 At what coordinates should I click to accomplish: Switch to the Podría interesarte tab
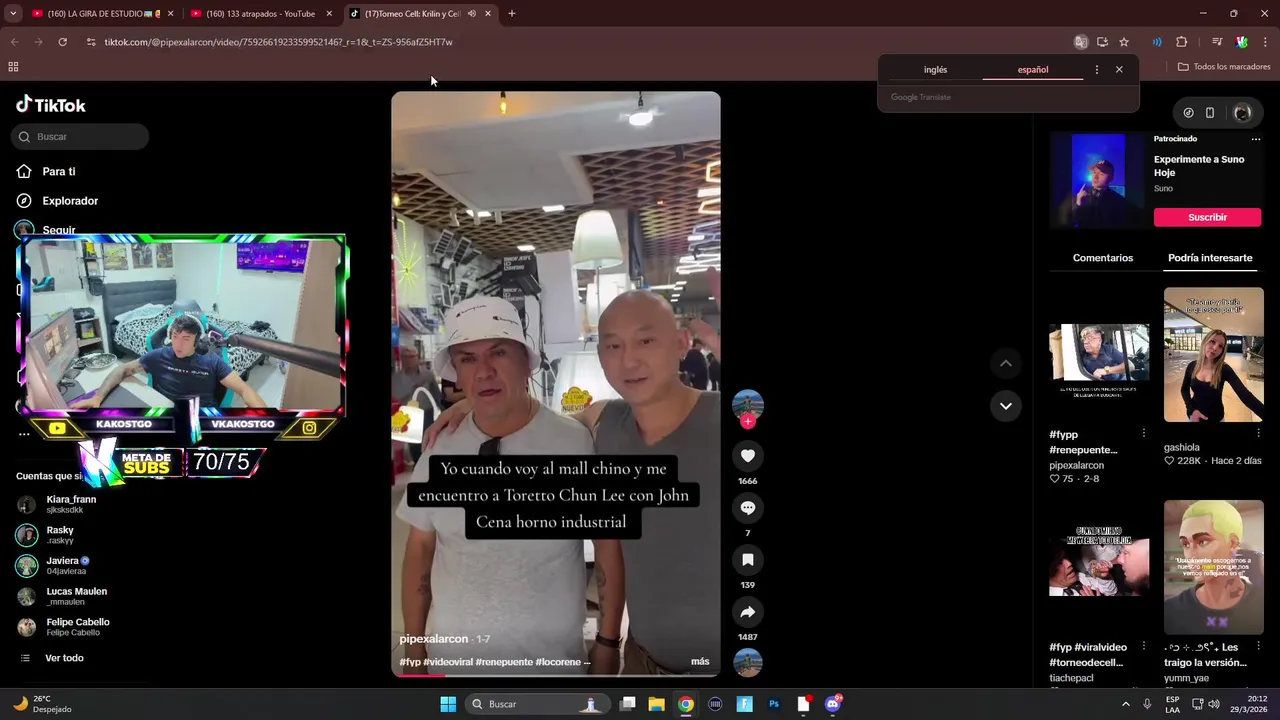click(1210, 258)
